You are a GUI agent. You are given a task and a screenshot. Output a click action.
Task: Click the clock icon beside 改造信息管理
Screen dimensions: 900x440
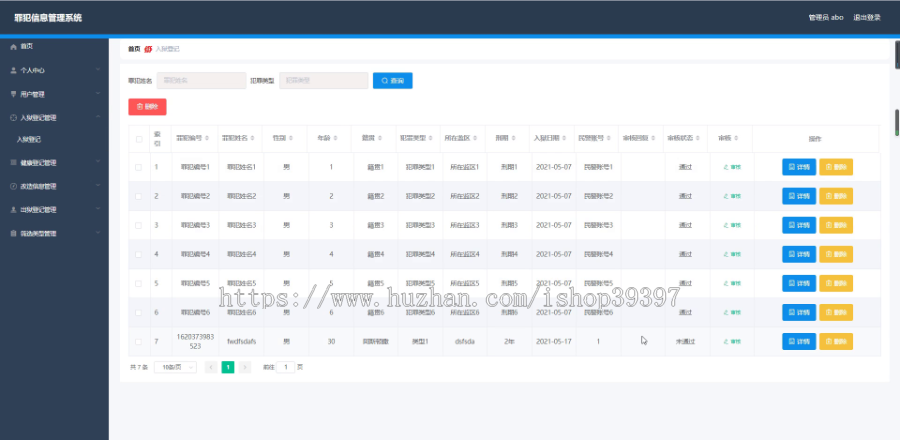click(x=14, y=186)
